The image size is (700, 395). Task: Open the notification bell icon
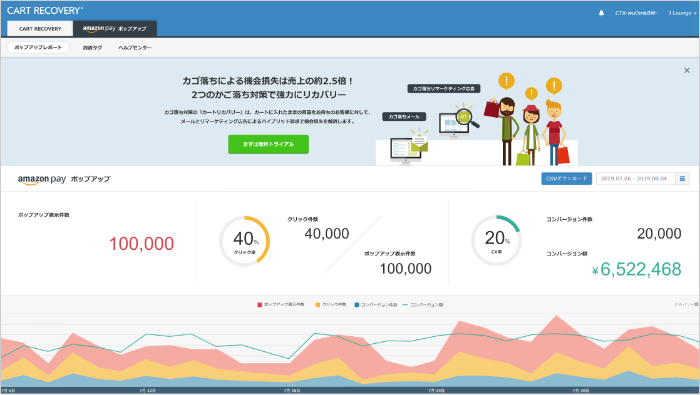click(x=601, y=13)
